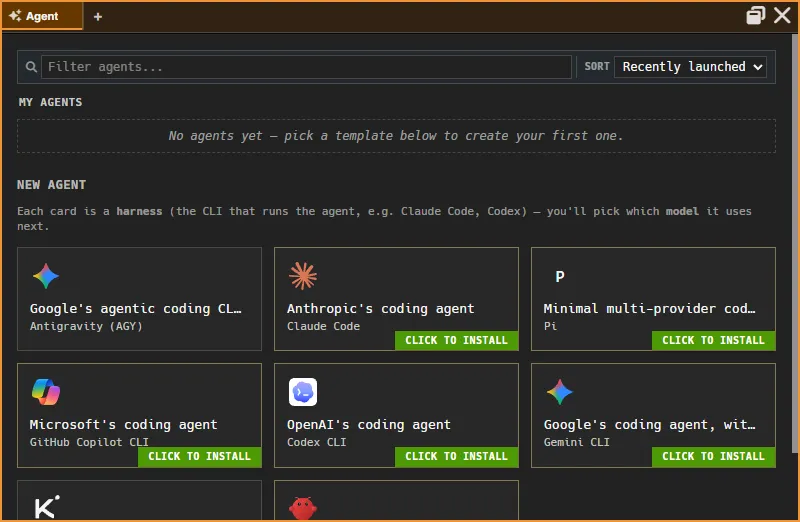Click the Gemini CLI star icon
800x522 pixels.
[560, 392]
